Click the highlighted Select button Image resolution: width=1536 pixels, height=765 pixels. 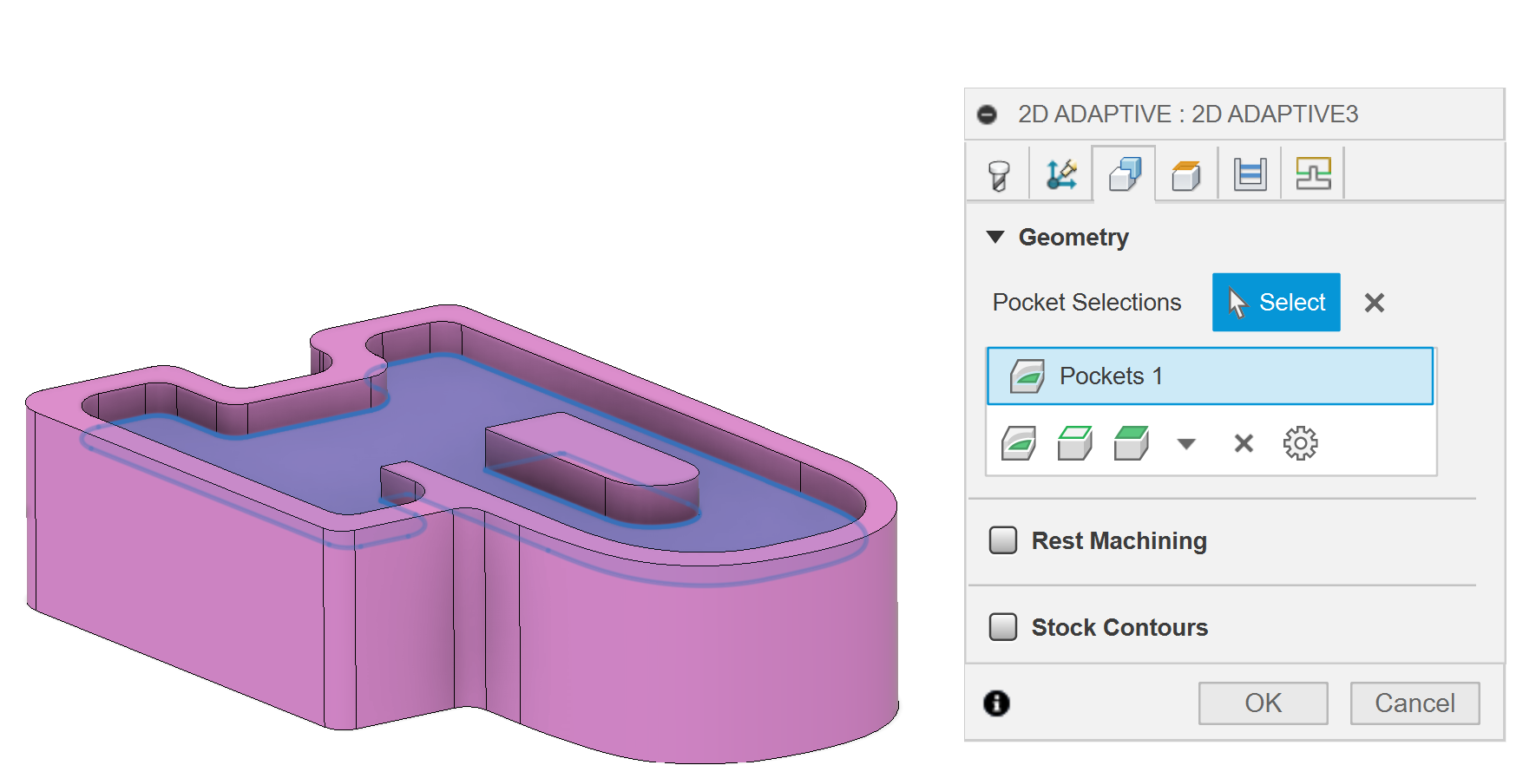[1276, 302]
